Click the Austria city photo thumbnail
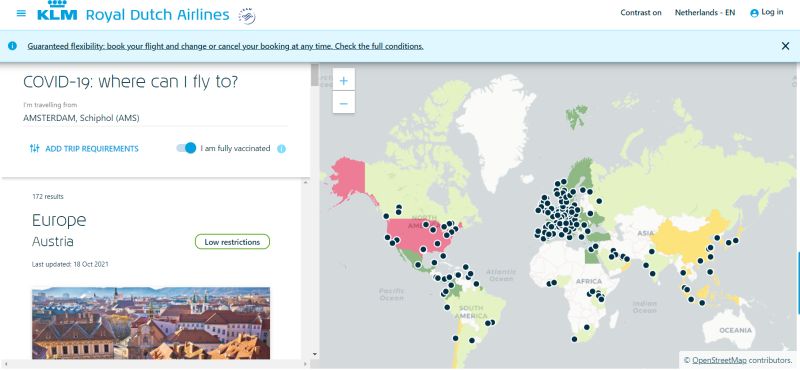 click(x=151, y=323)
